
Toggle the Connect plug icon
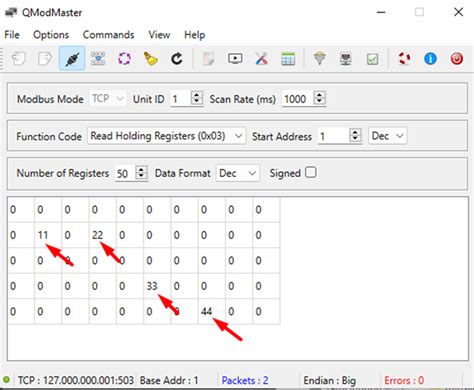pos(72,59)
